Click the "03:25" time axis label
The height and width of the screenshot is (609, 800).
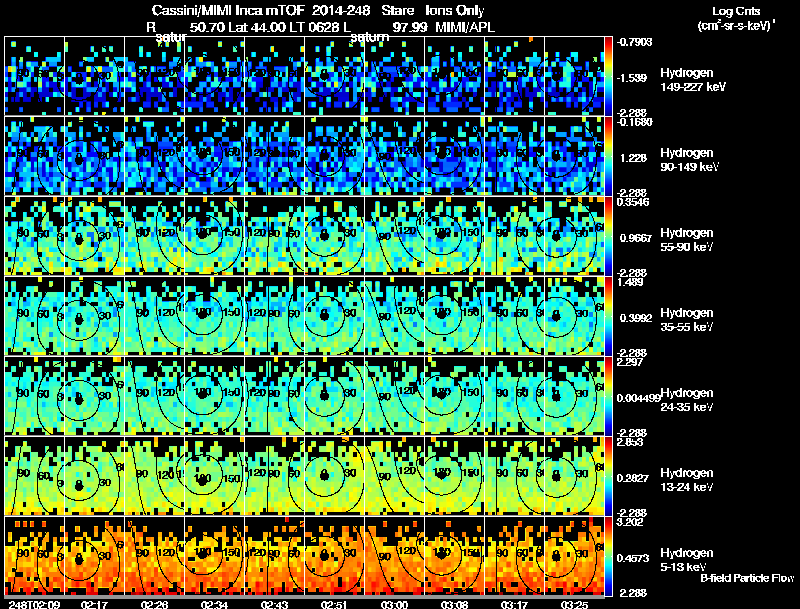(x=574, y=604)
